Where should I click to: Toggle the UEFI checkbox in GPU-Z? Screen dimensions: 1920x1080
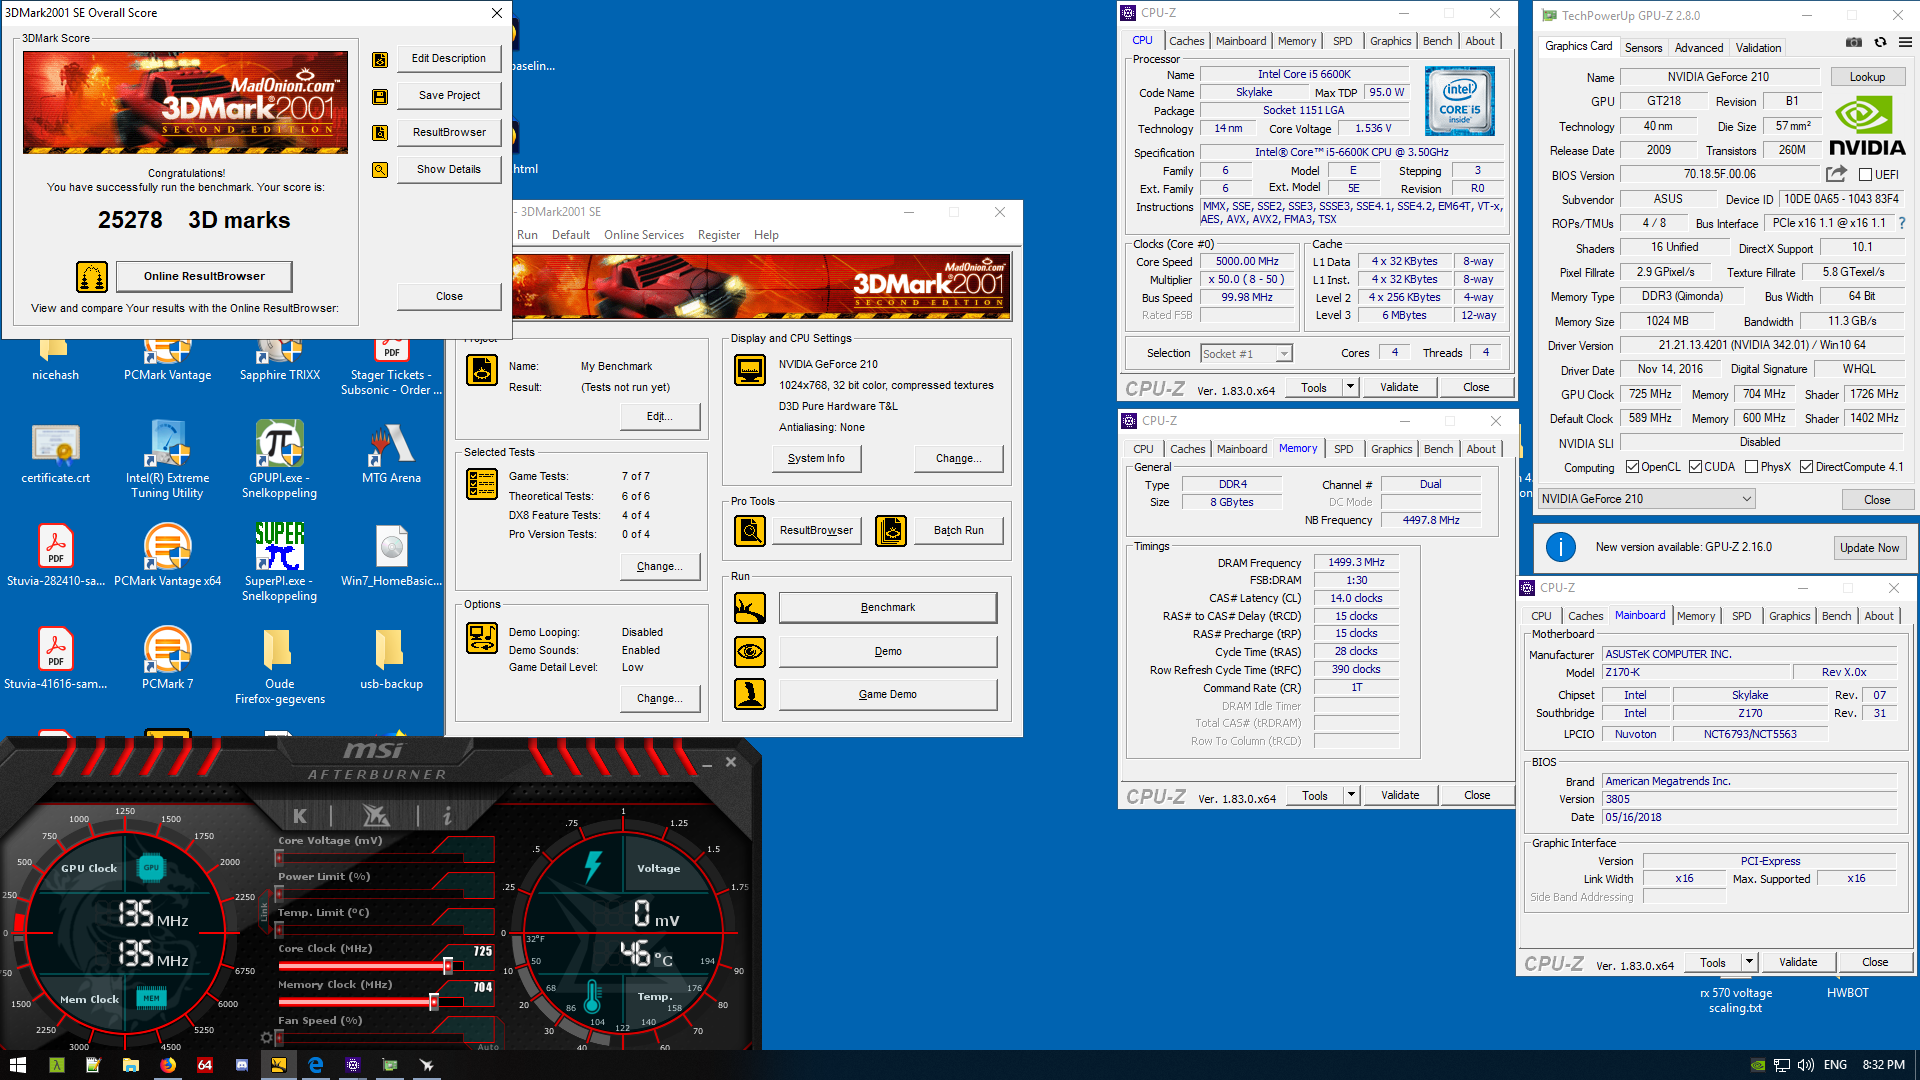click(1865, 175)
